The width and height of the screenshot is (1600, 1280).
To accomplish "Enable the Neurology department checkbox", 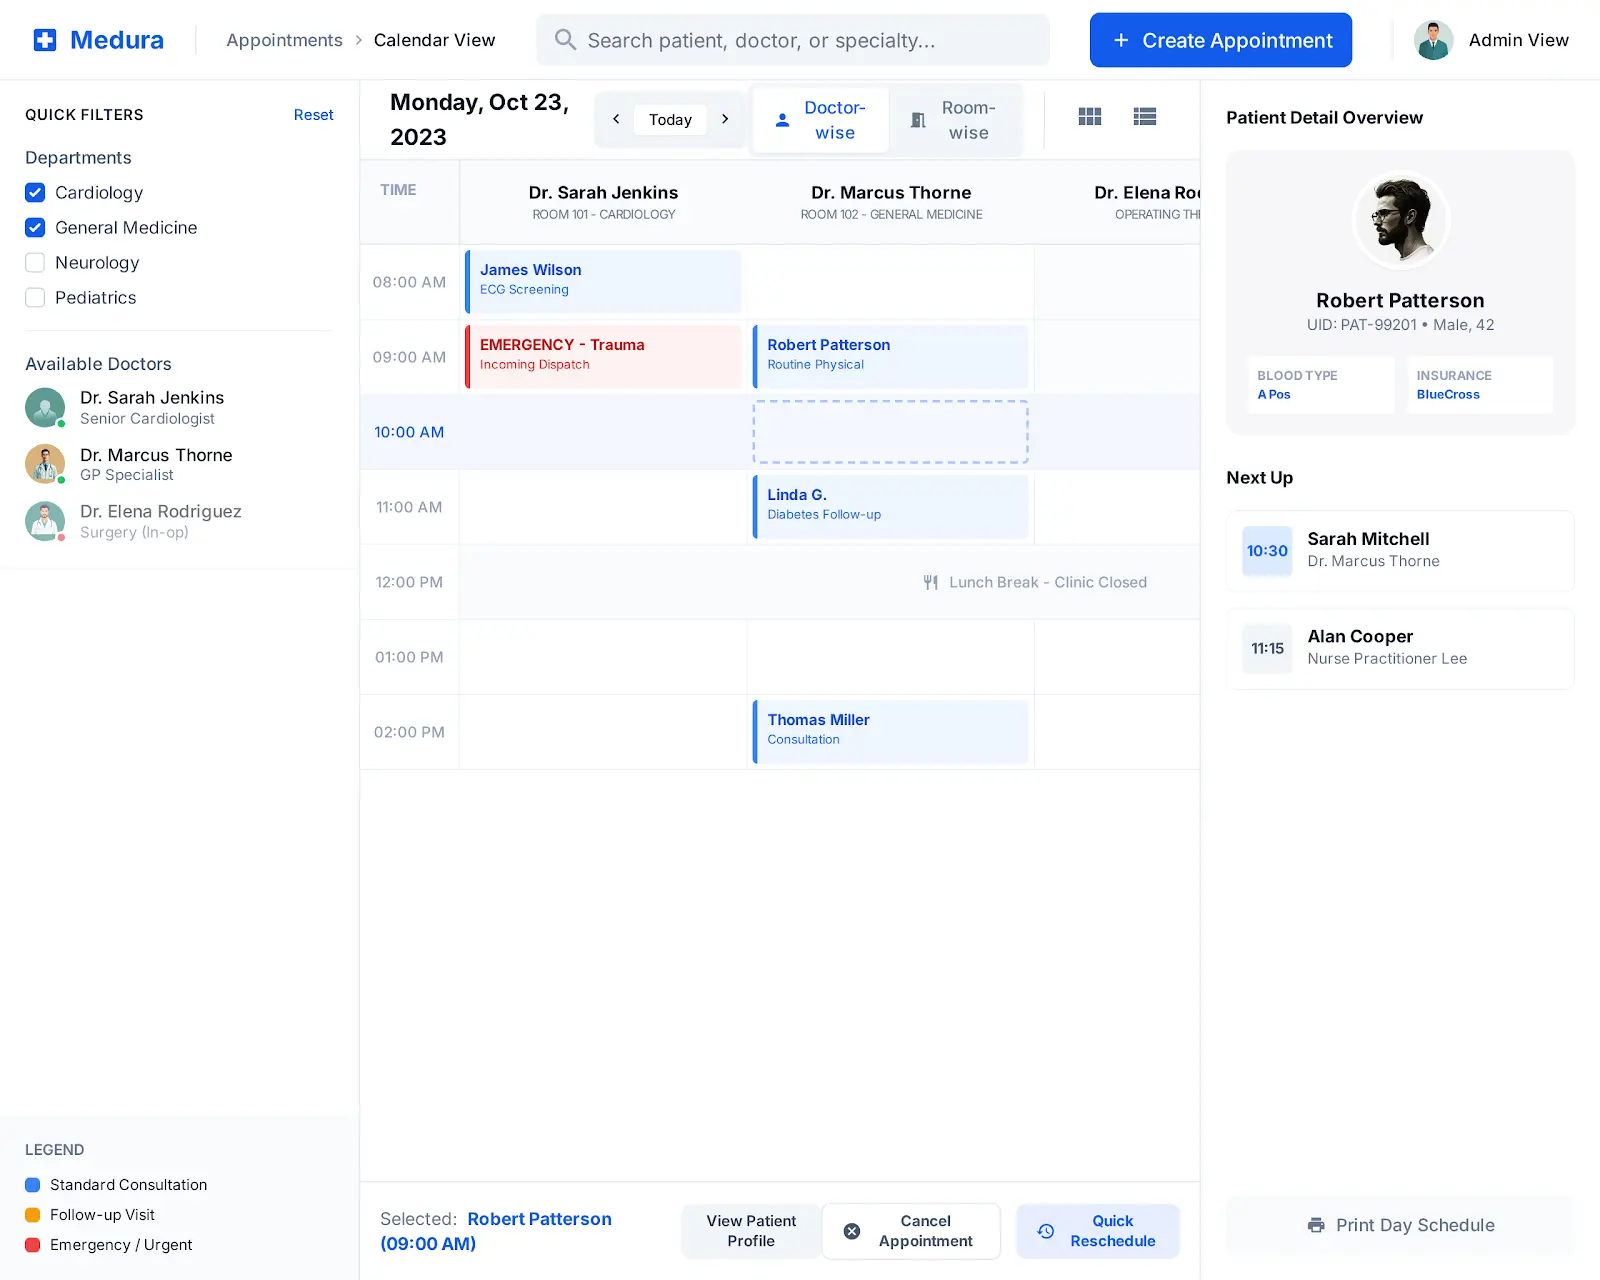I will pyautogui.click(x=35, y=263).
